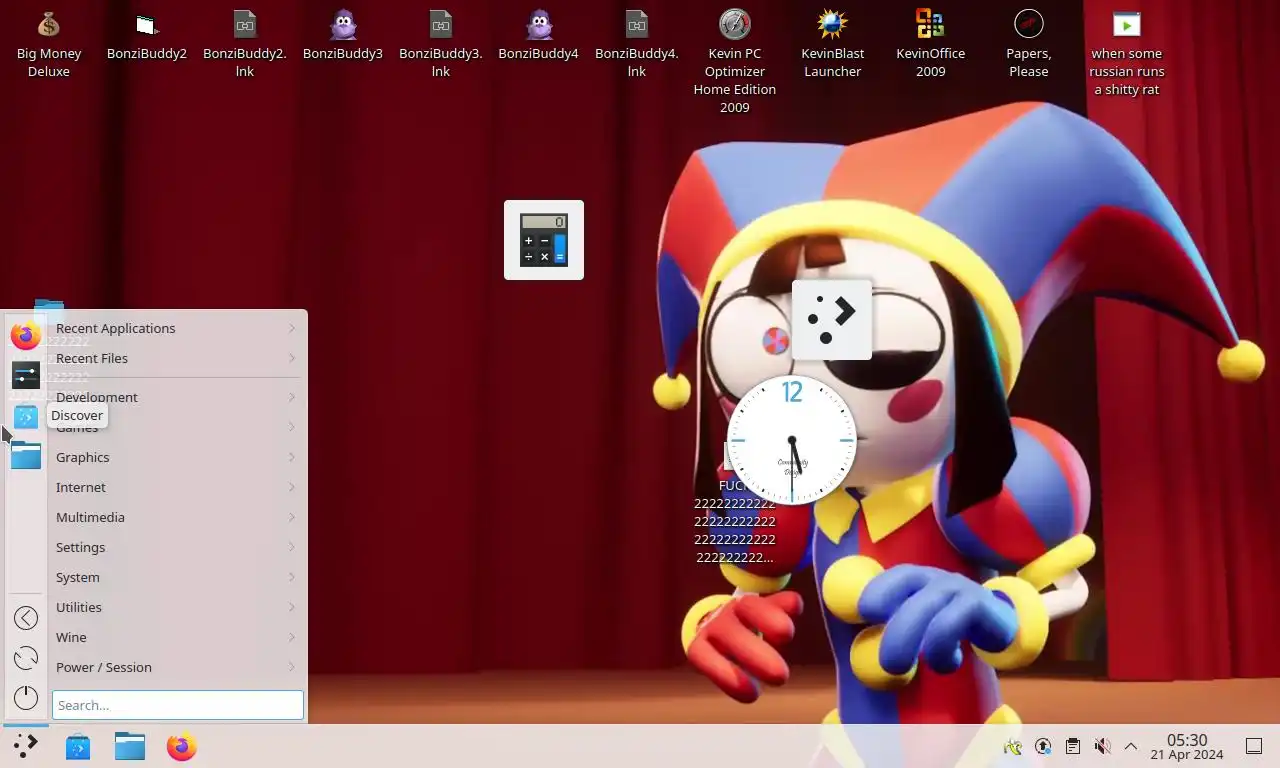Launch Discover from the launcher favorites
The image size is (1280, 768).
tap(26, 416)
